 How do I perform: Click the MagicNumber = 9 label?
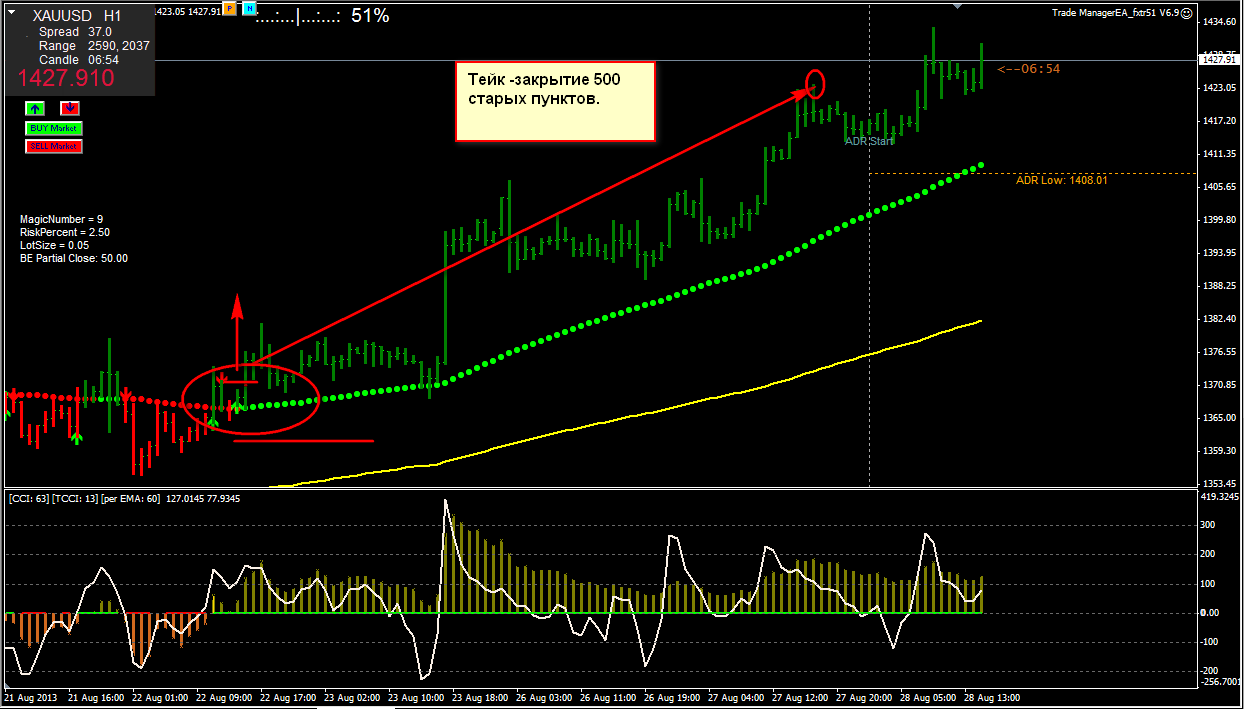click(x=61, y=219)
